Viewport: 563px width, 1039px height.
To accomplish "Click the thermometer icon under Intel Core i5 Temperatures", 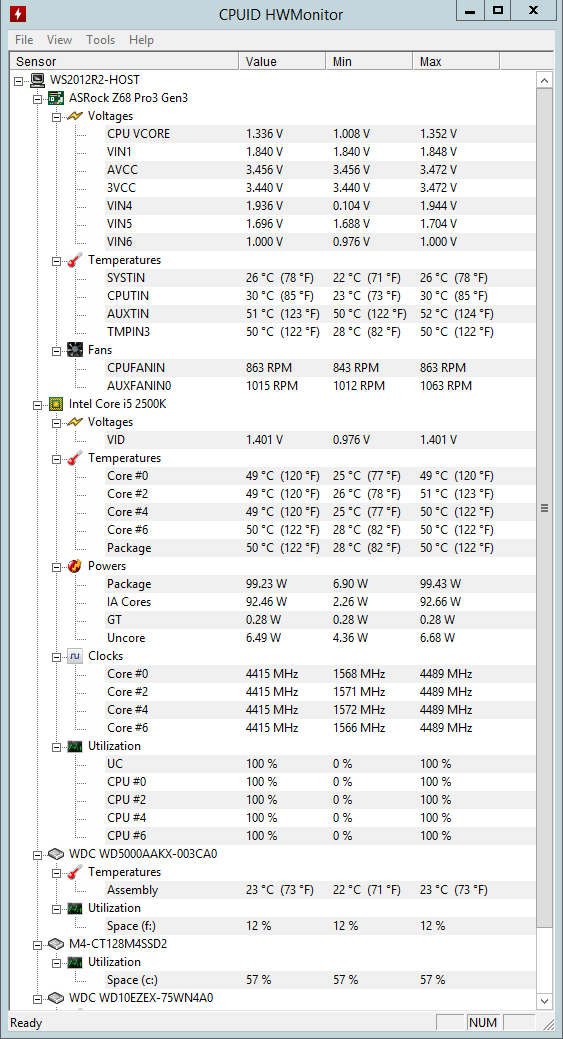I will [x=75, y=458].
